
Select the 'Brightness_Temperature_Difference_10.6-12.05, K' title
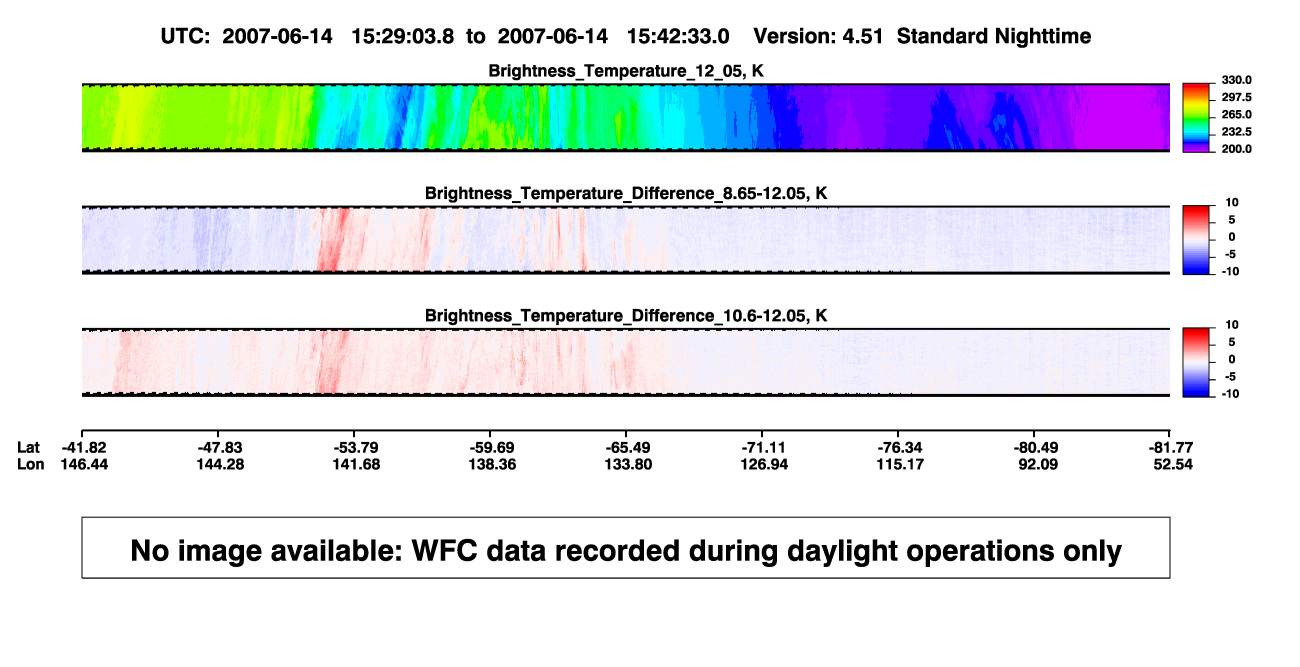(626, 316)
